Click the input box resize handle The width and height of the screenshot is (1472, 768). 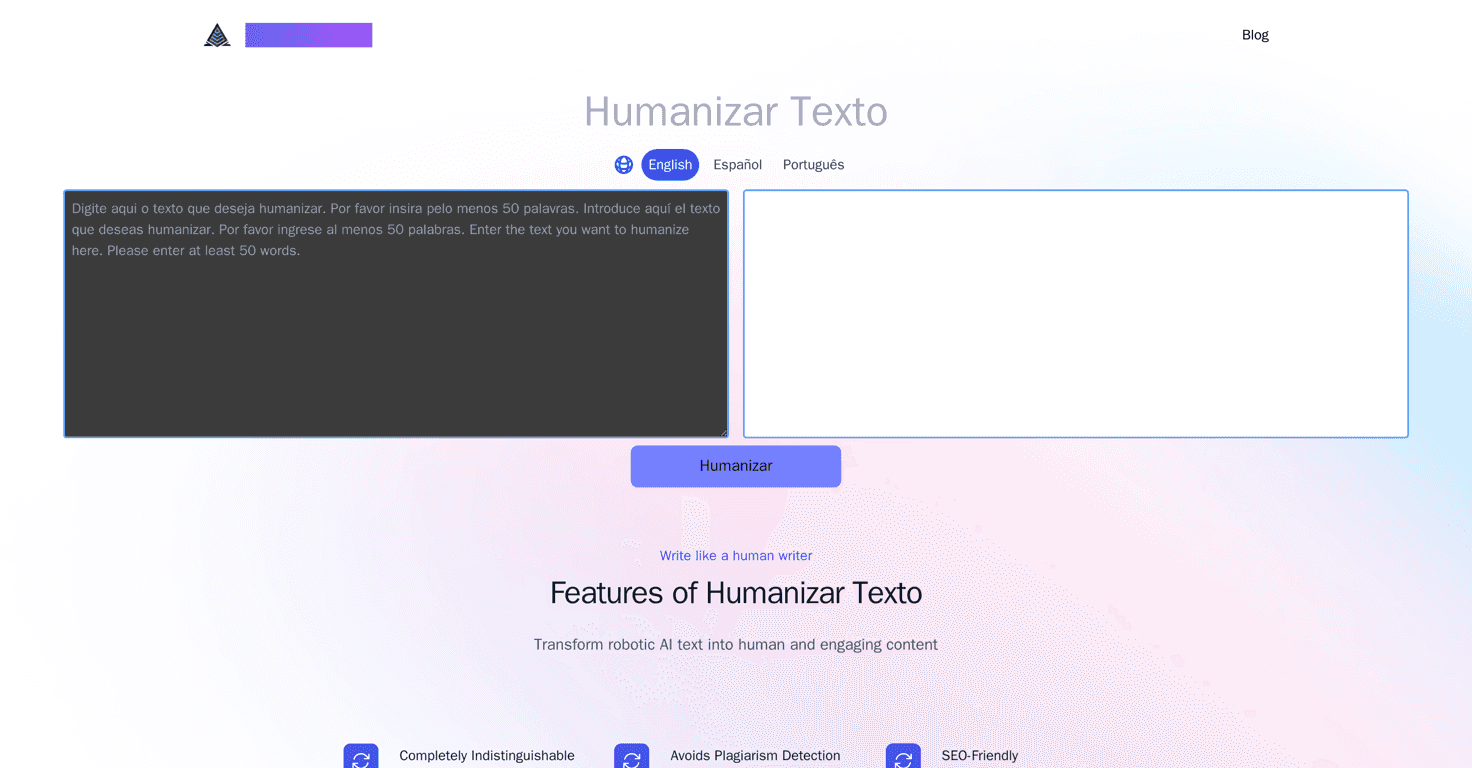723,431
